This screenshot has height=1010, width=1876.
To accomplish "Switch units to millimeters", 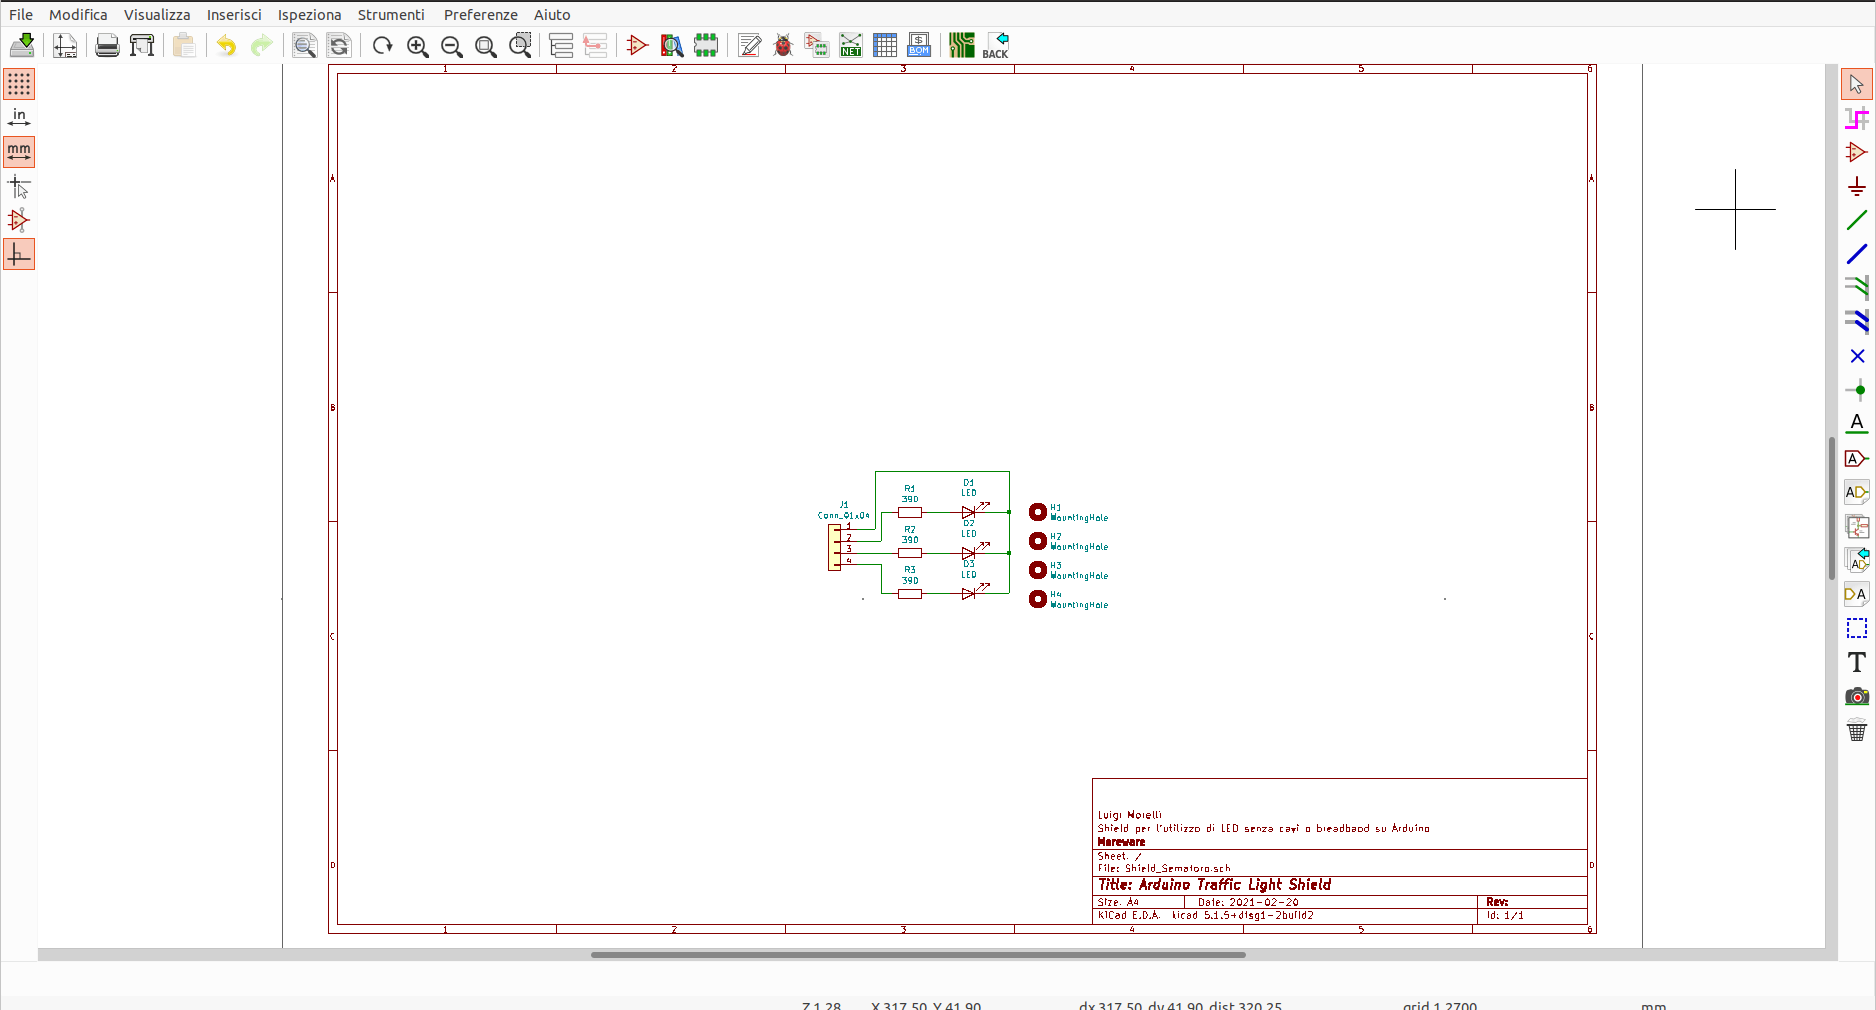I will tap(19, 152).
